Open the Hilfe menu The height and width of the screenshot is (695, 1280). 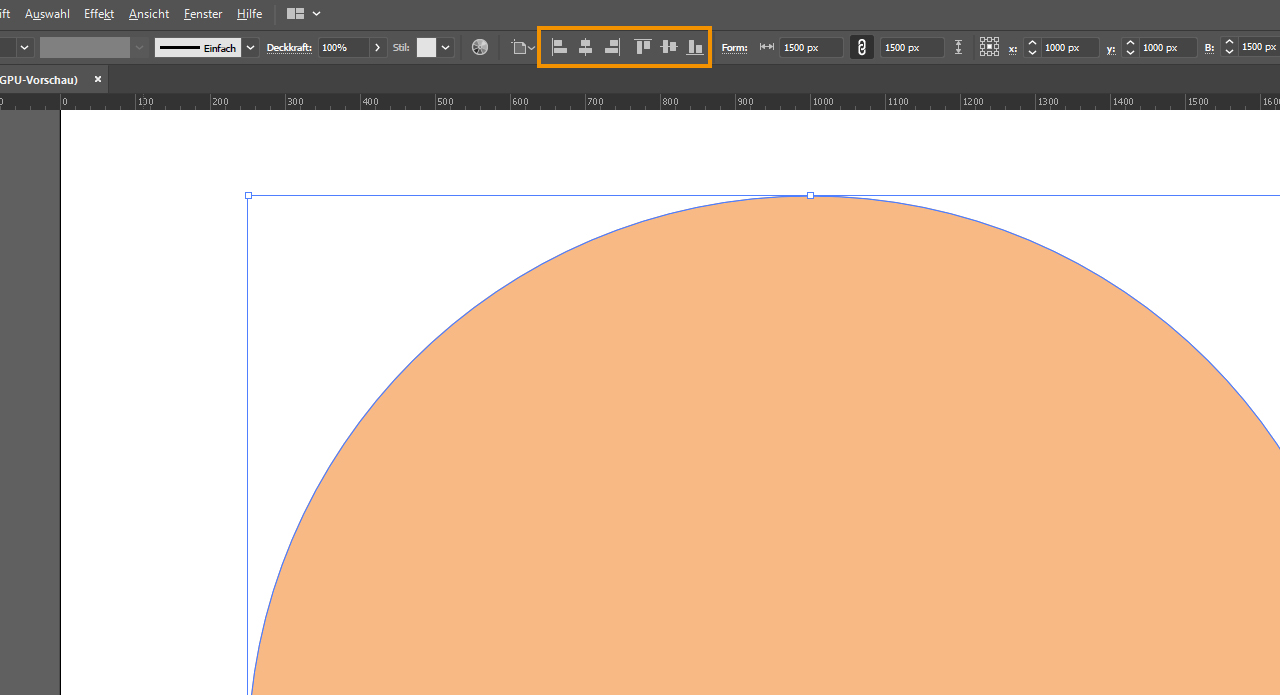pyautogui.click(x=249, y=14)
